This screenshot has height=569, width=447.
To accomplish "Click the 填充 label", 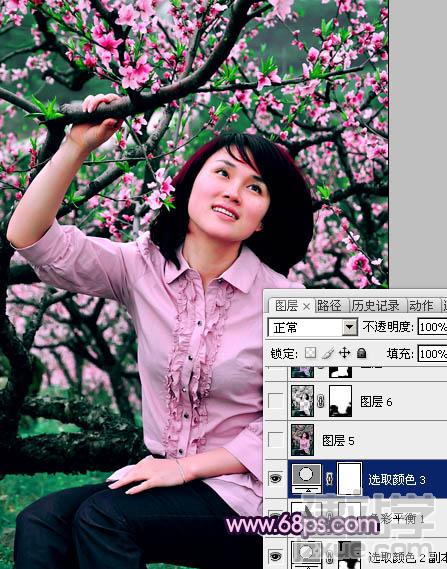I will pos(400,353).
